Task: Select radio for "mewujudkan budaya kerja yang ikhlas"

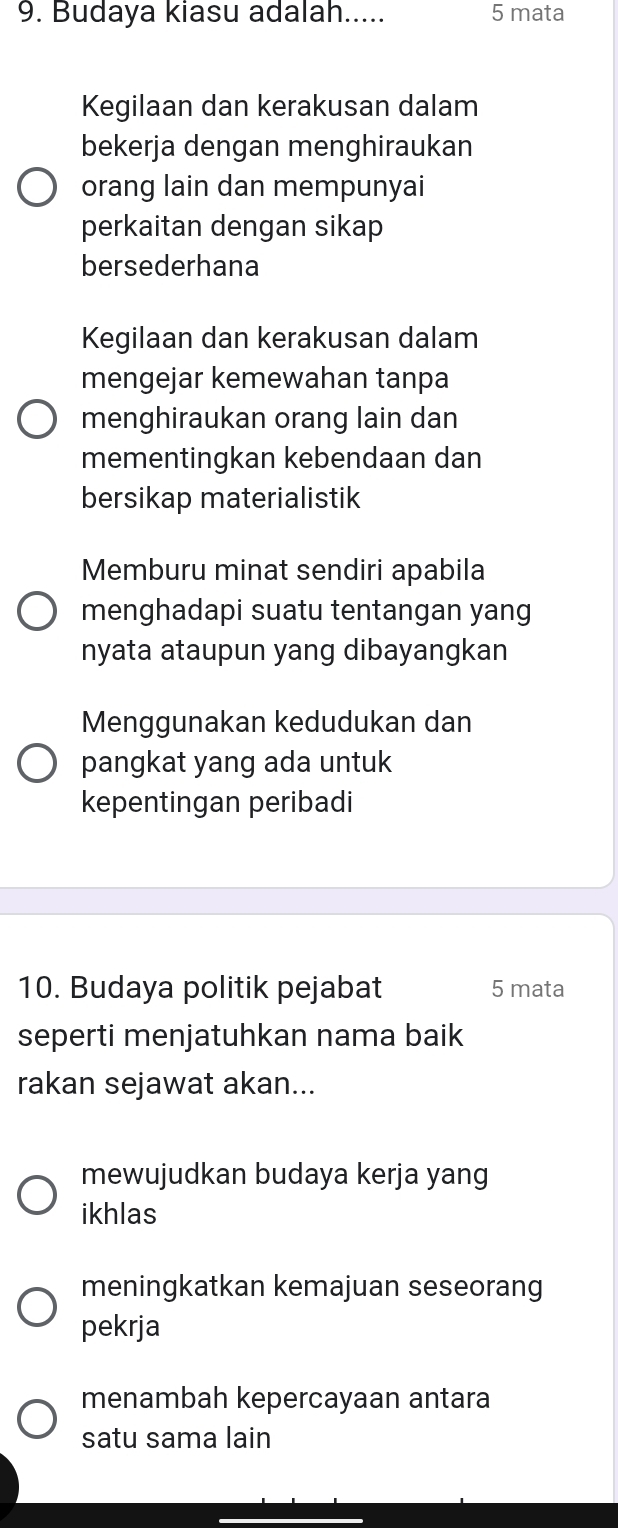Action: click(38, 1195)
